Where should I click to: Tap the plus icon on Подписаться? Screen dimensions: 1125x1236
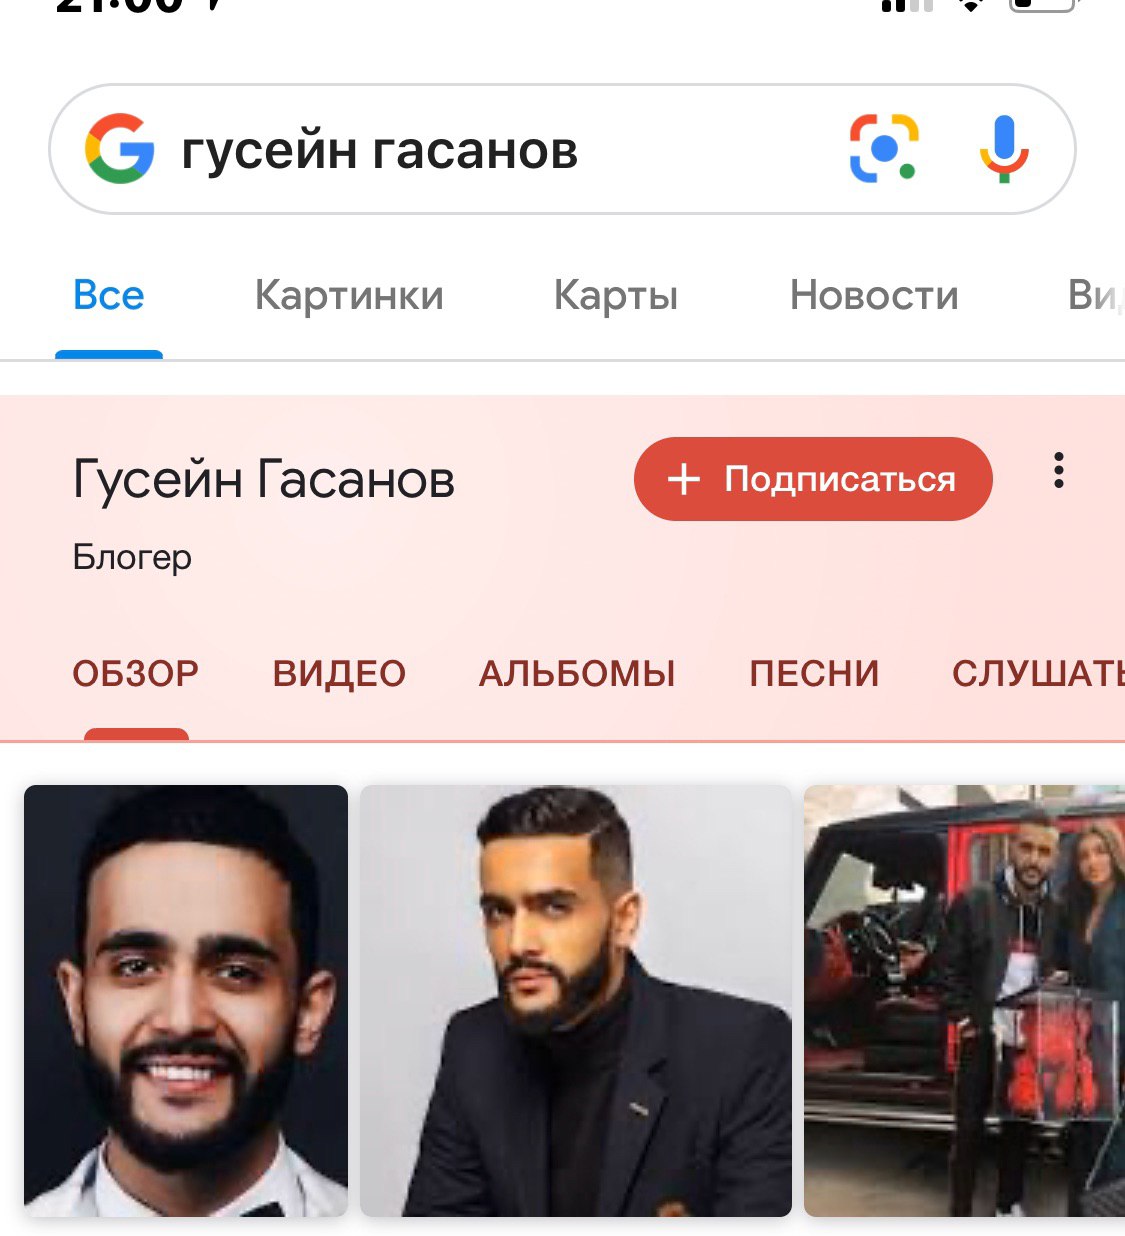coord(684,479)
